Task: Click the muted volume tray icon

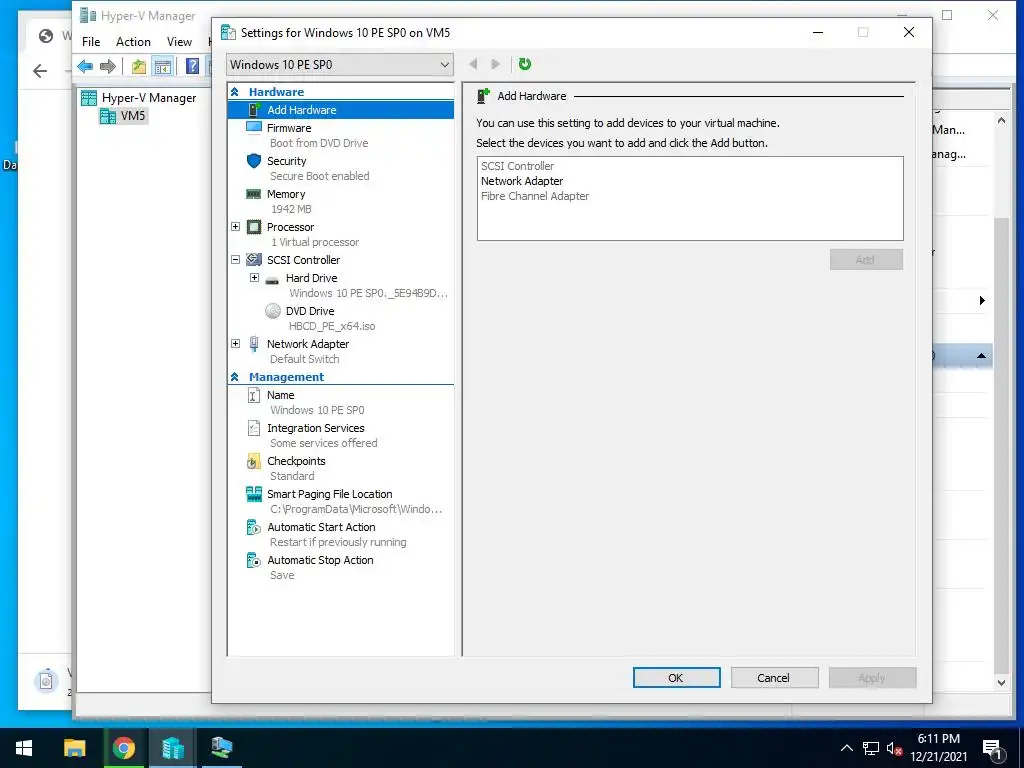Action: (894, 748)
